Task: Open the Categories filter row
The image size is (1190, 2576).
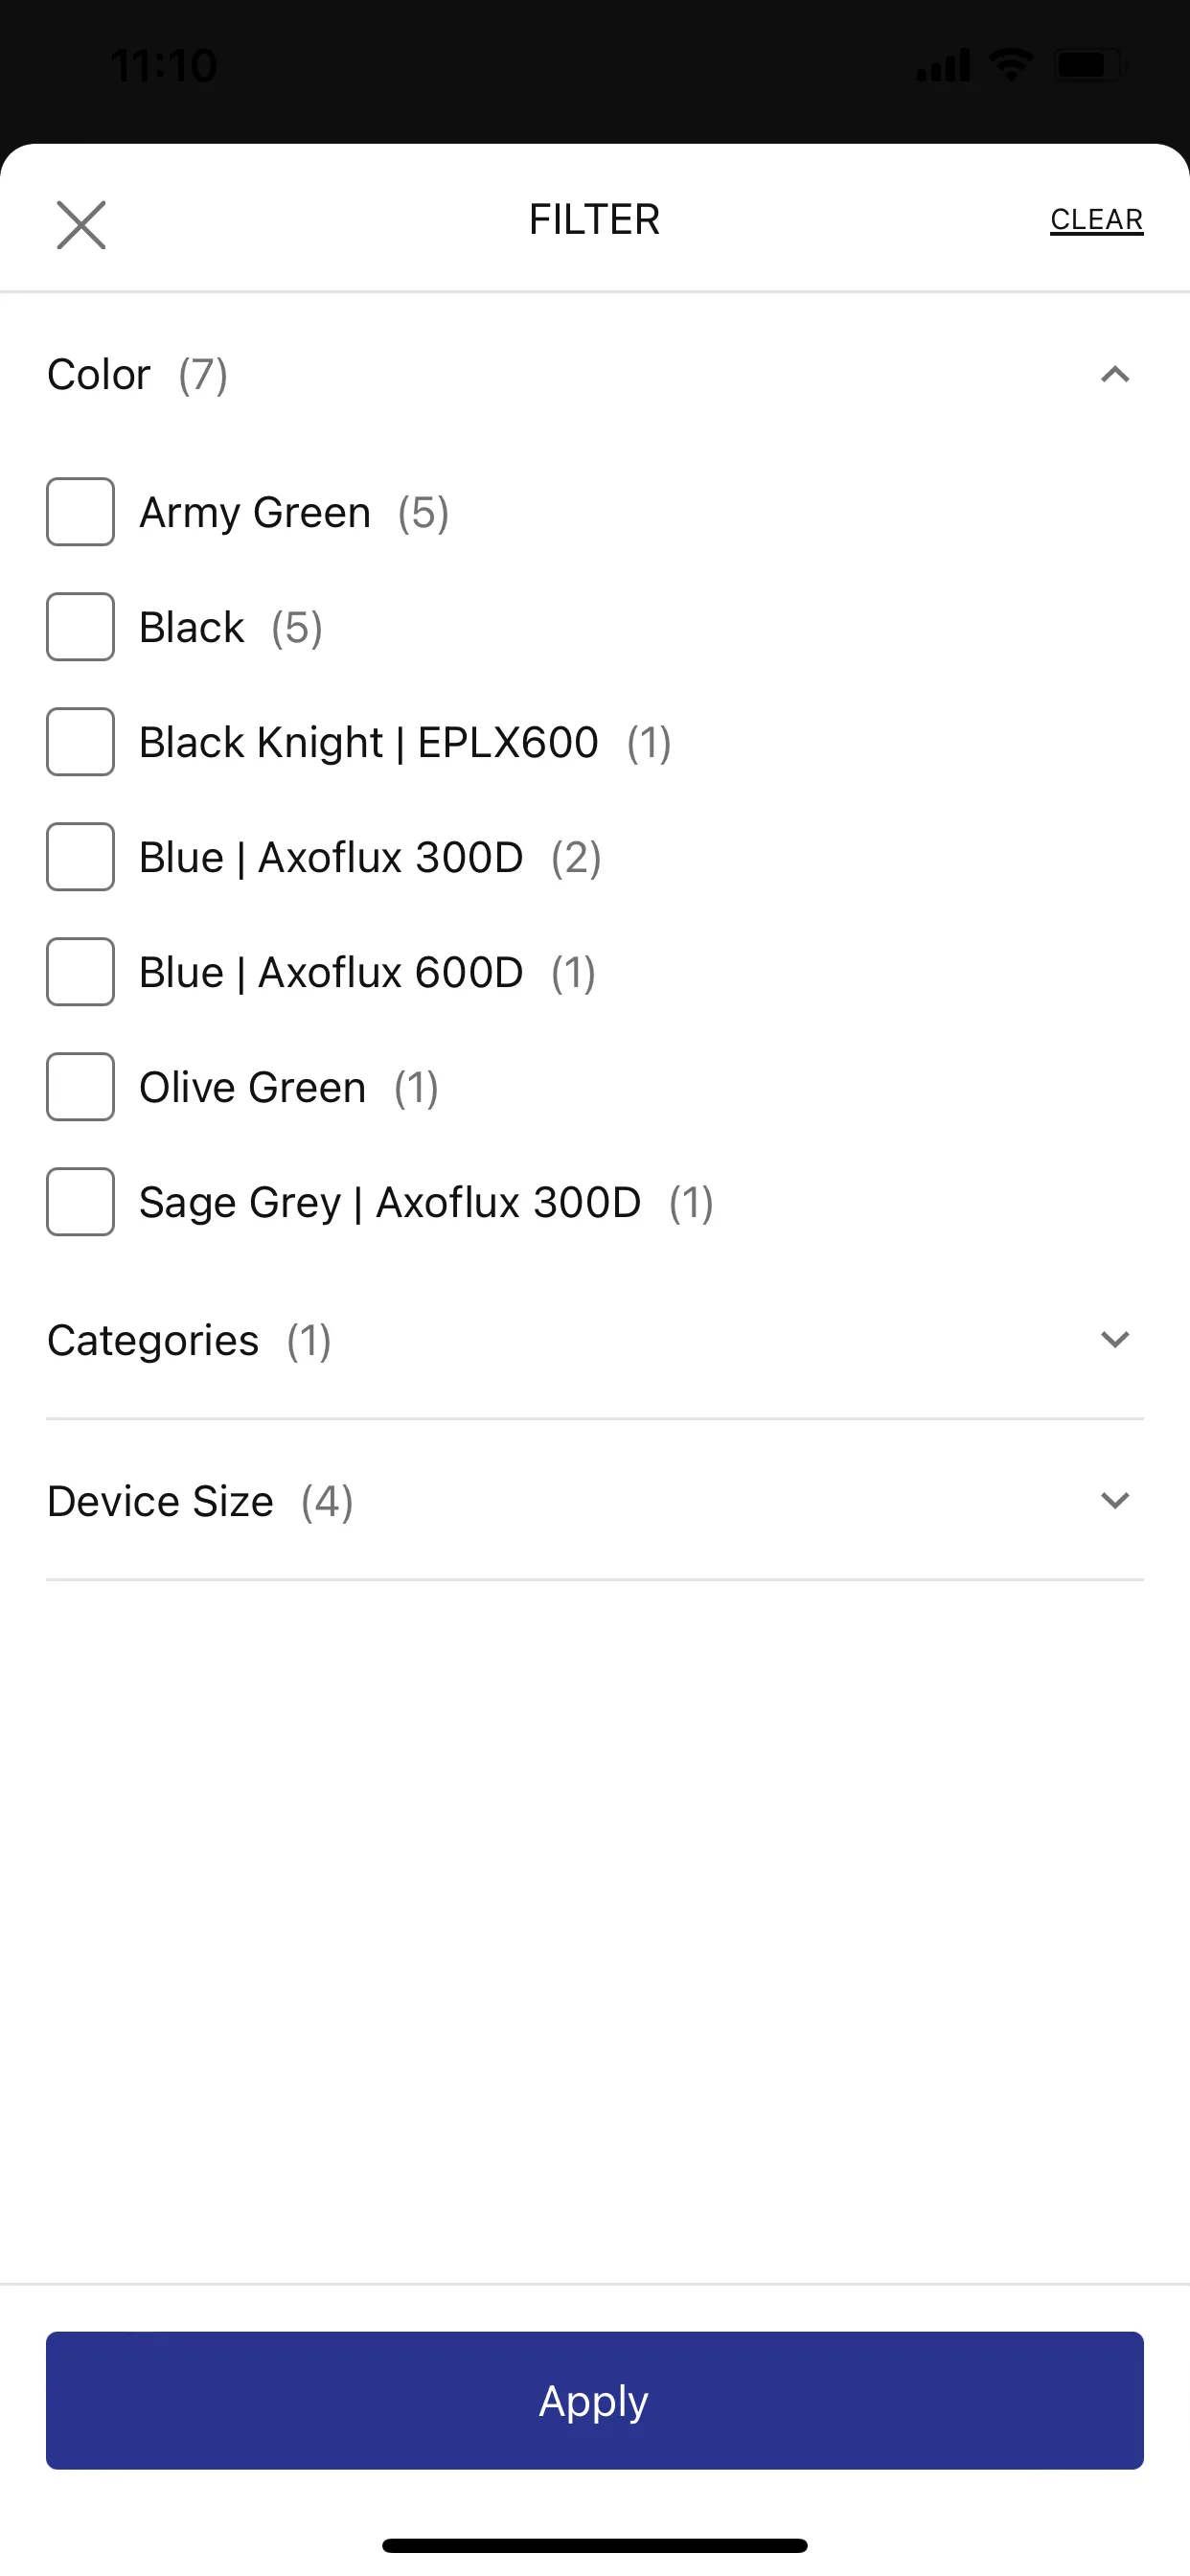Action: click(595, 1340)
